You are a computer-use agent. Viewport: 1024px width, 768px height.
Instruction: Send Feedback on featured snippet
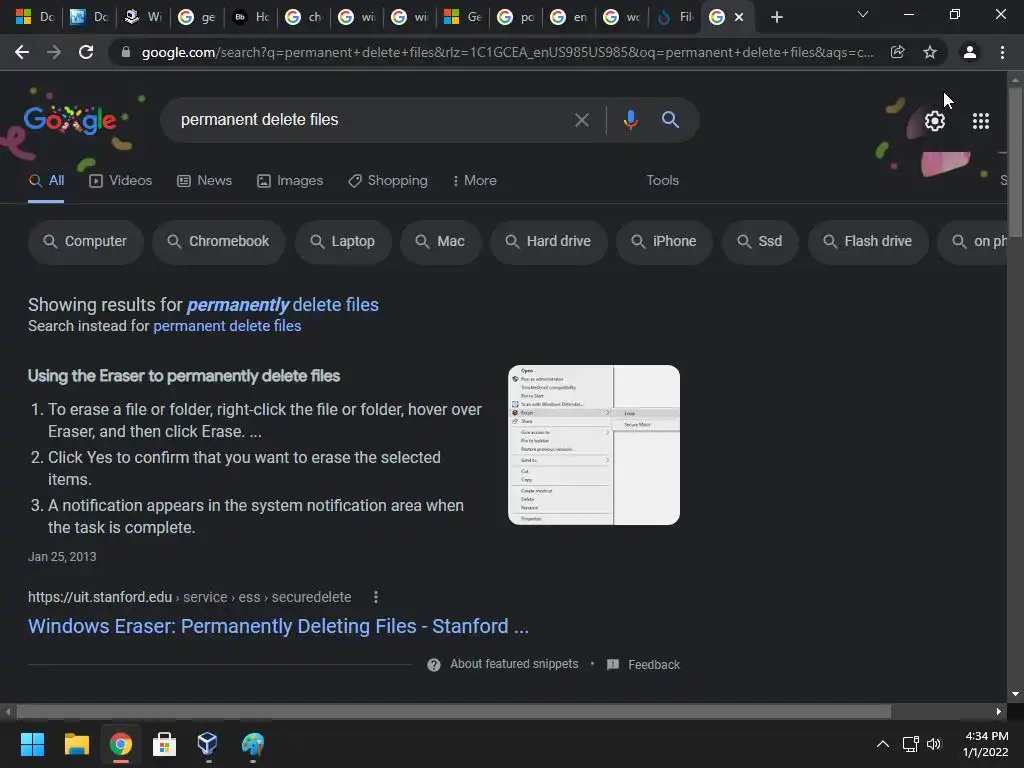point(643,665)
